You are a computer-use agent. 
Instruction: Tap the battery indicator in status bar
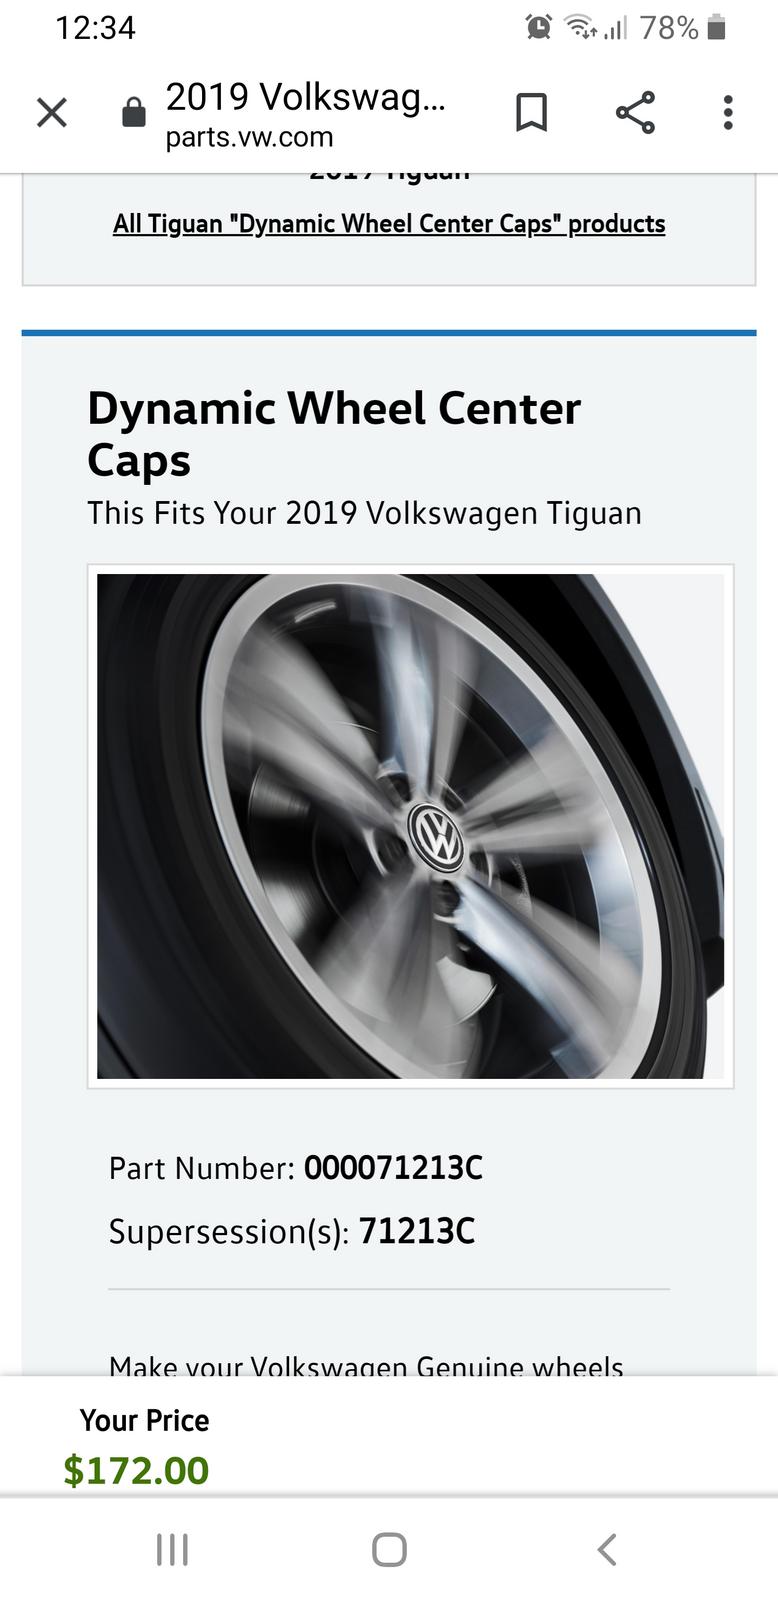pos(715,27)
